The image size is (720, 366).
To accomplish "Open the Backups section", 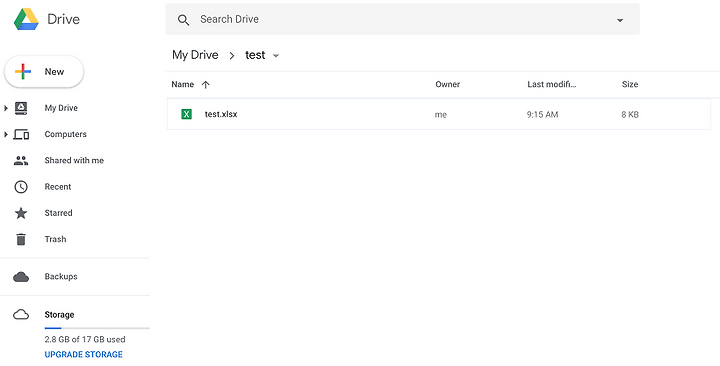I will pos(61,276).
